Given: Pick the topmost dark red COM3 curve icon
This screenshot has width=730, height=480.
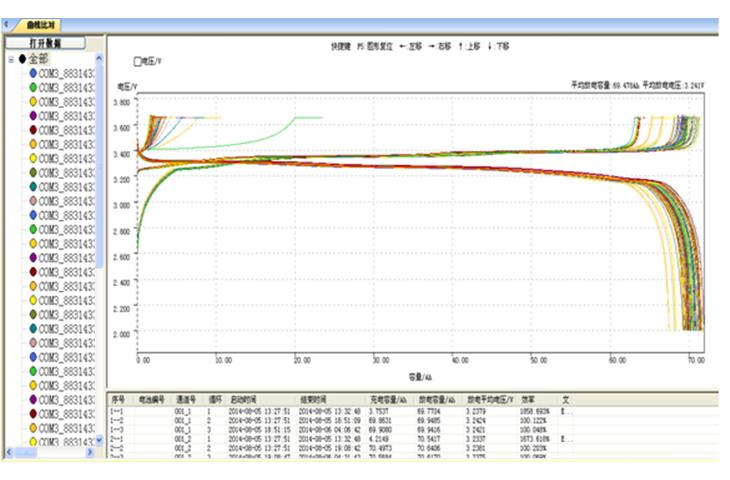Looking at the screenshot, I should [x=33, y=130].
